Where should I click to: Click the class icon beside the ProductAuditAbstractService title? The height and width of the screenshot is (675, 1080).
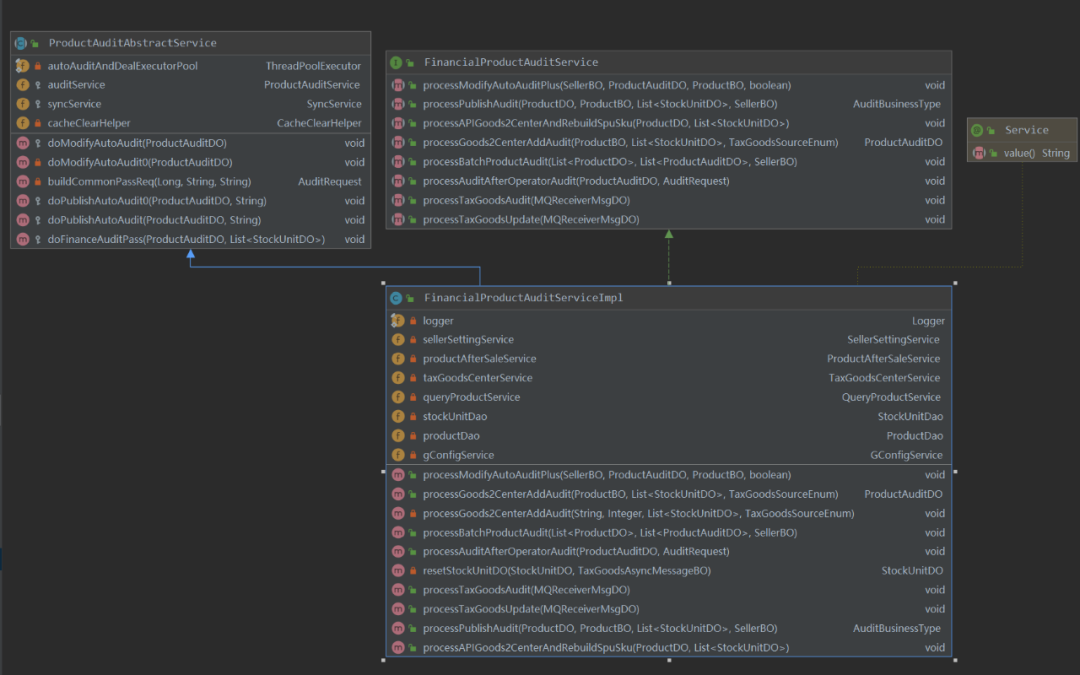(x=21, y=43)
